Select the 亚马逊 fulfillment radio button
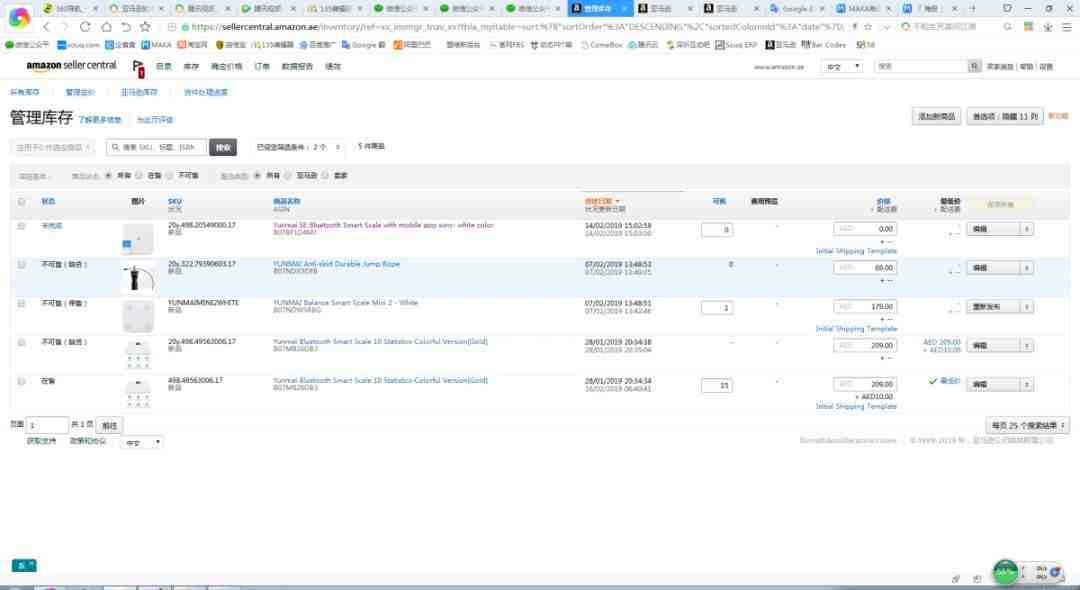 [x=287, y=176]
